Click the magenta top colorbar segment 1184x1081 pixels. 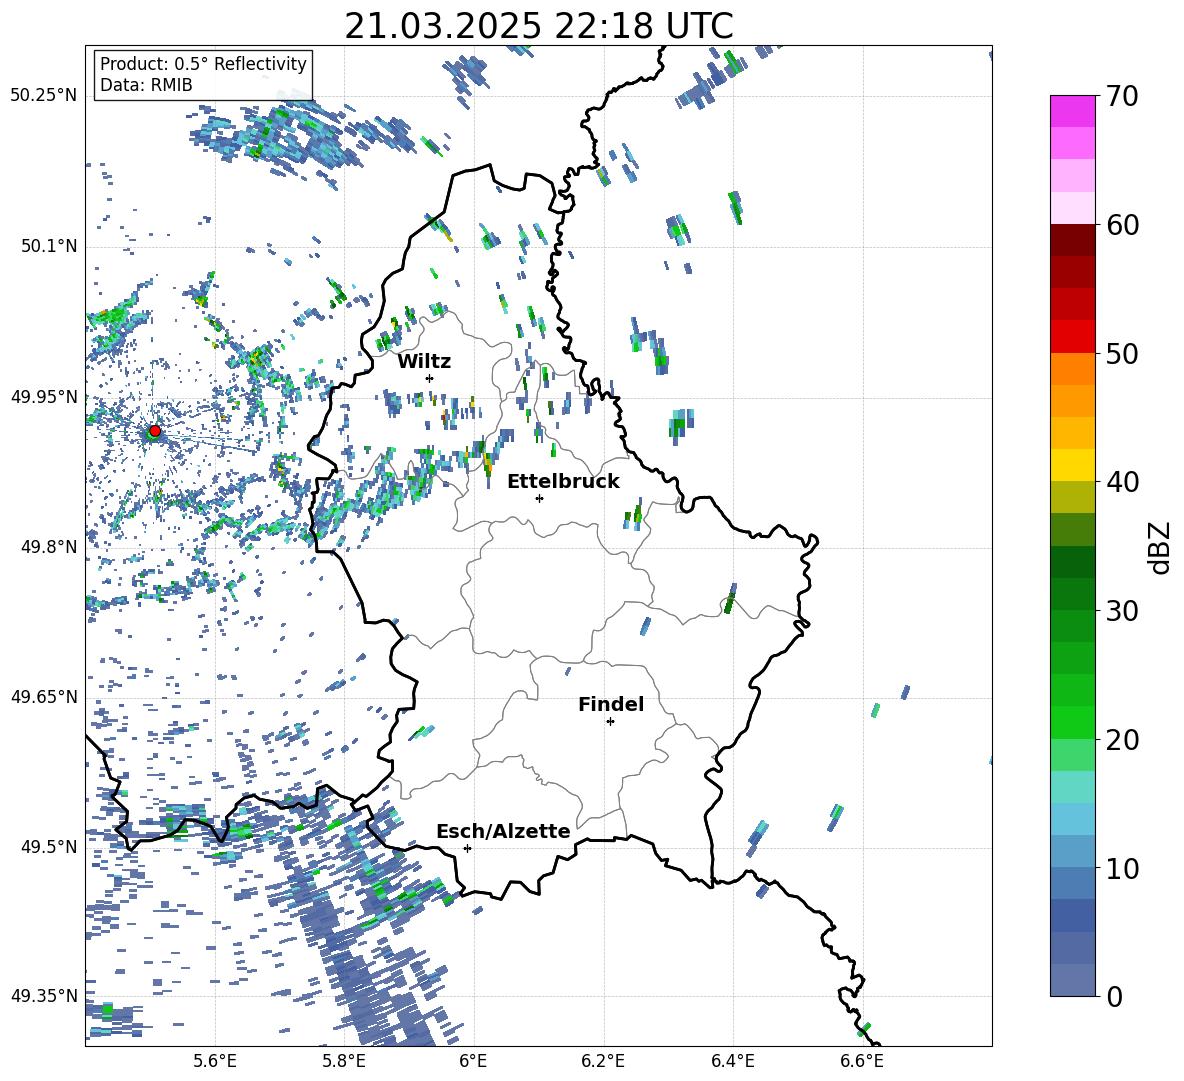[1072, 111]
